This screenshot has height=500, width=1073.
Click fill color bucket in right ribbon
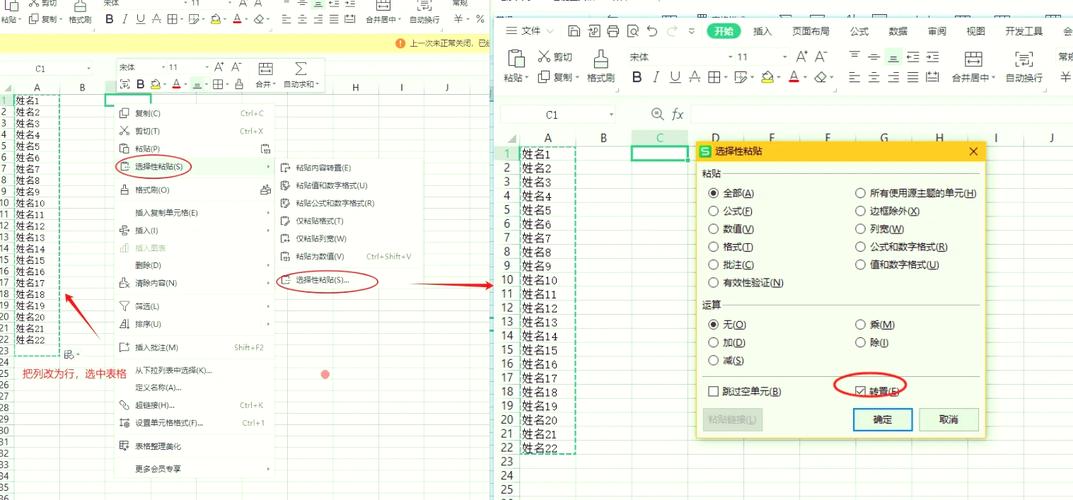tap(767, 77)
